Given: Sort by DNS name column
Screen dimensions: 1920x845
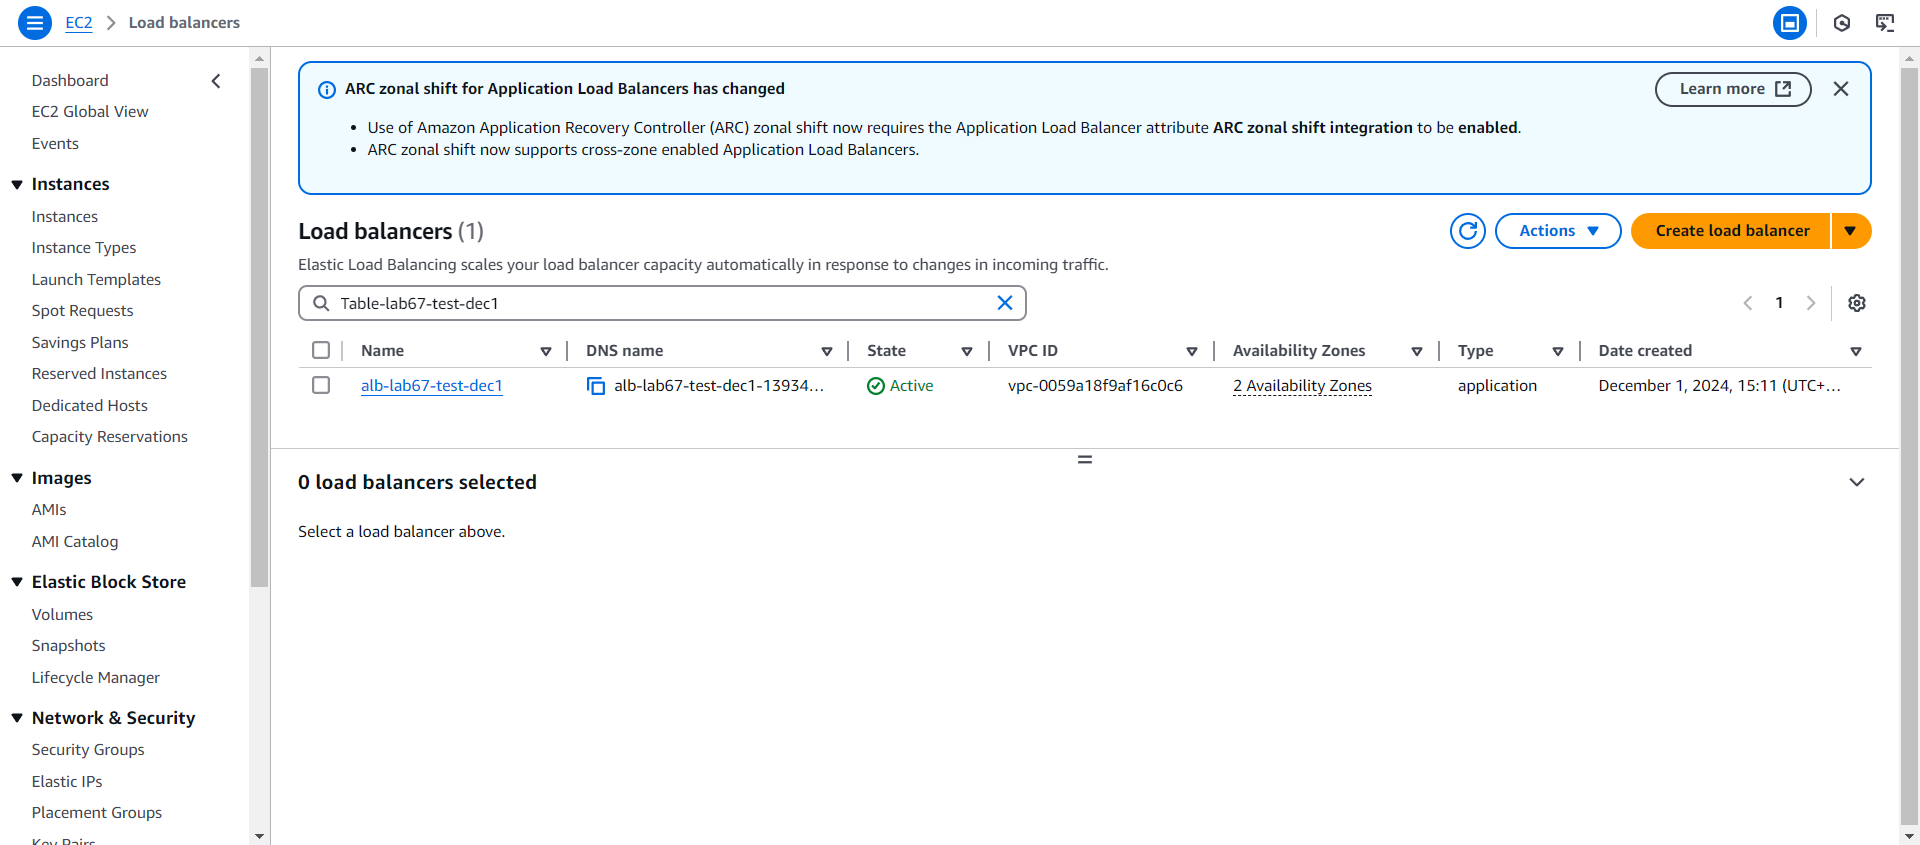Looking at the screenshot, I should [x=827, y=351].
